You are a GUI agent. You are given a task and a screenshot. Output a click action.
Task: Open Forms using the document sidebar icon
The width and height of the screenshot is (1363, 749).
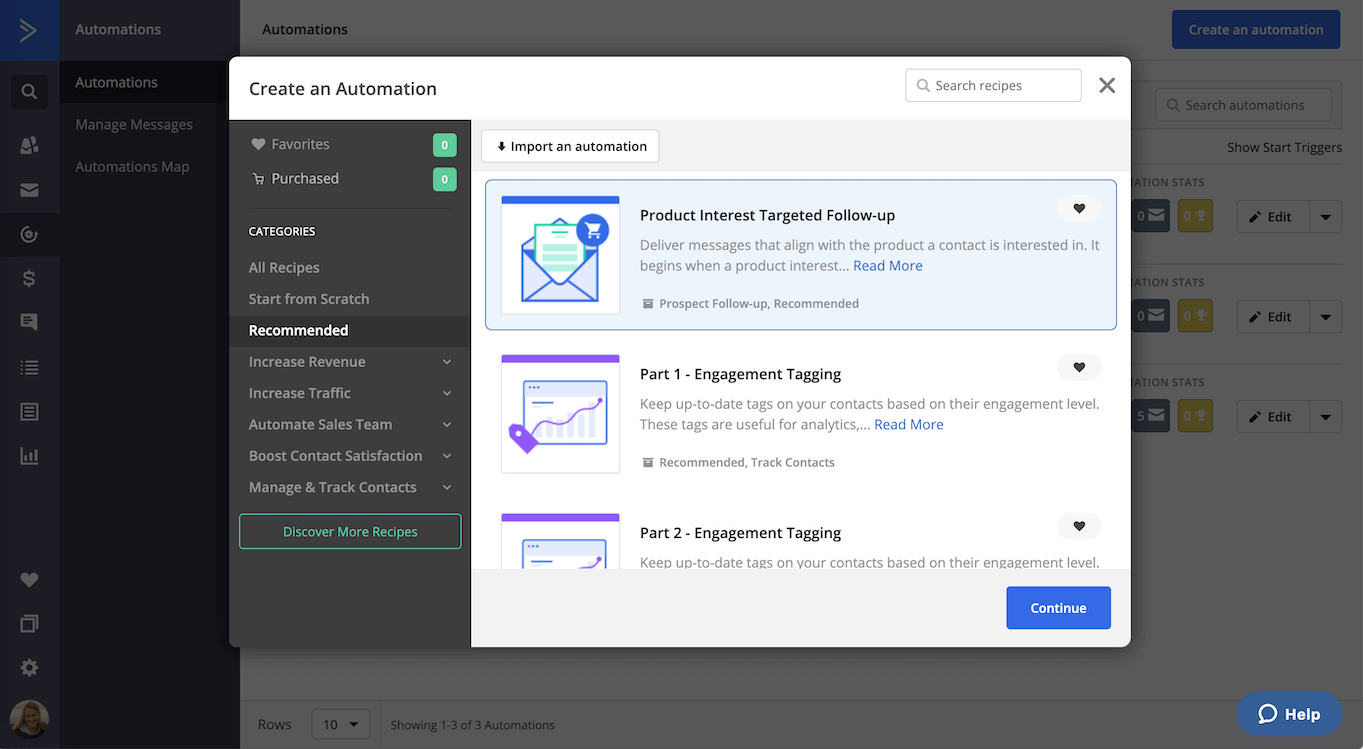click(x=29, y=411)
